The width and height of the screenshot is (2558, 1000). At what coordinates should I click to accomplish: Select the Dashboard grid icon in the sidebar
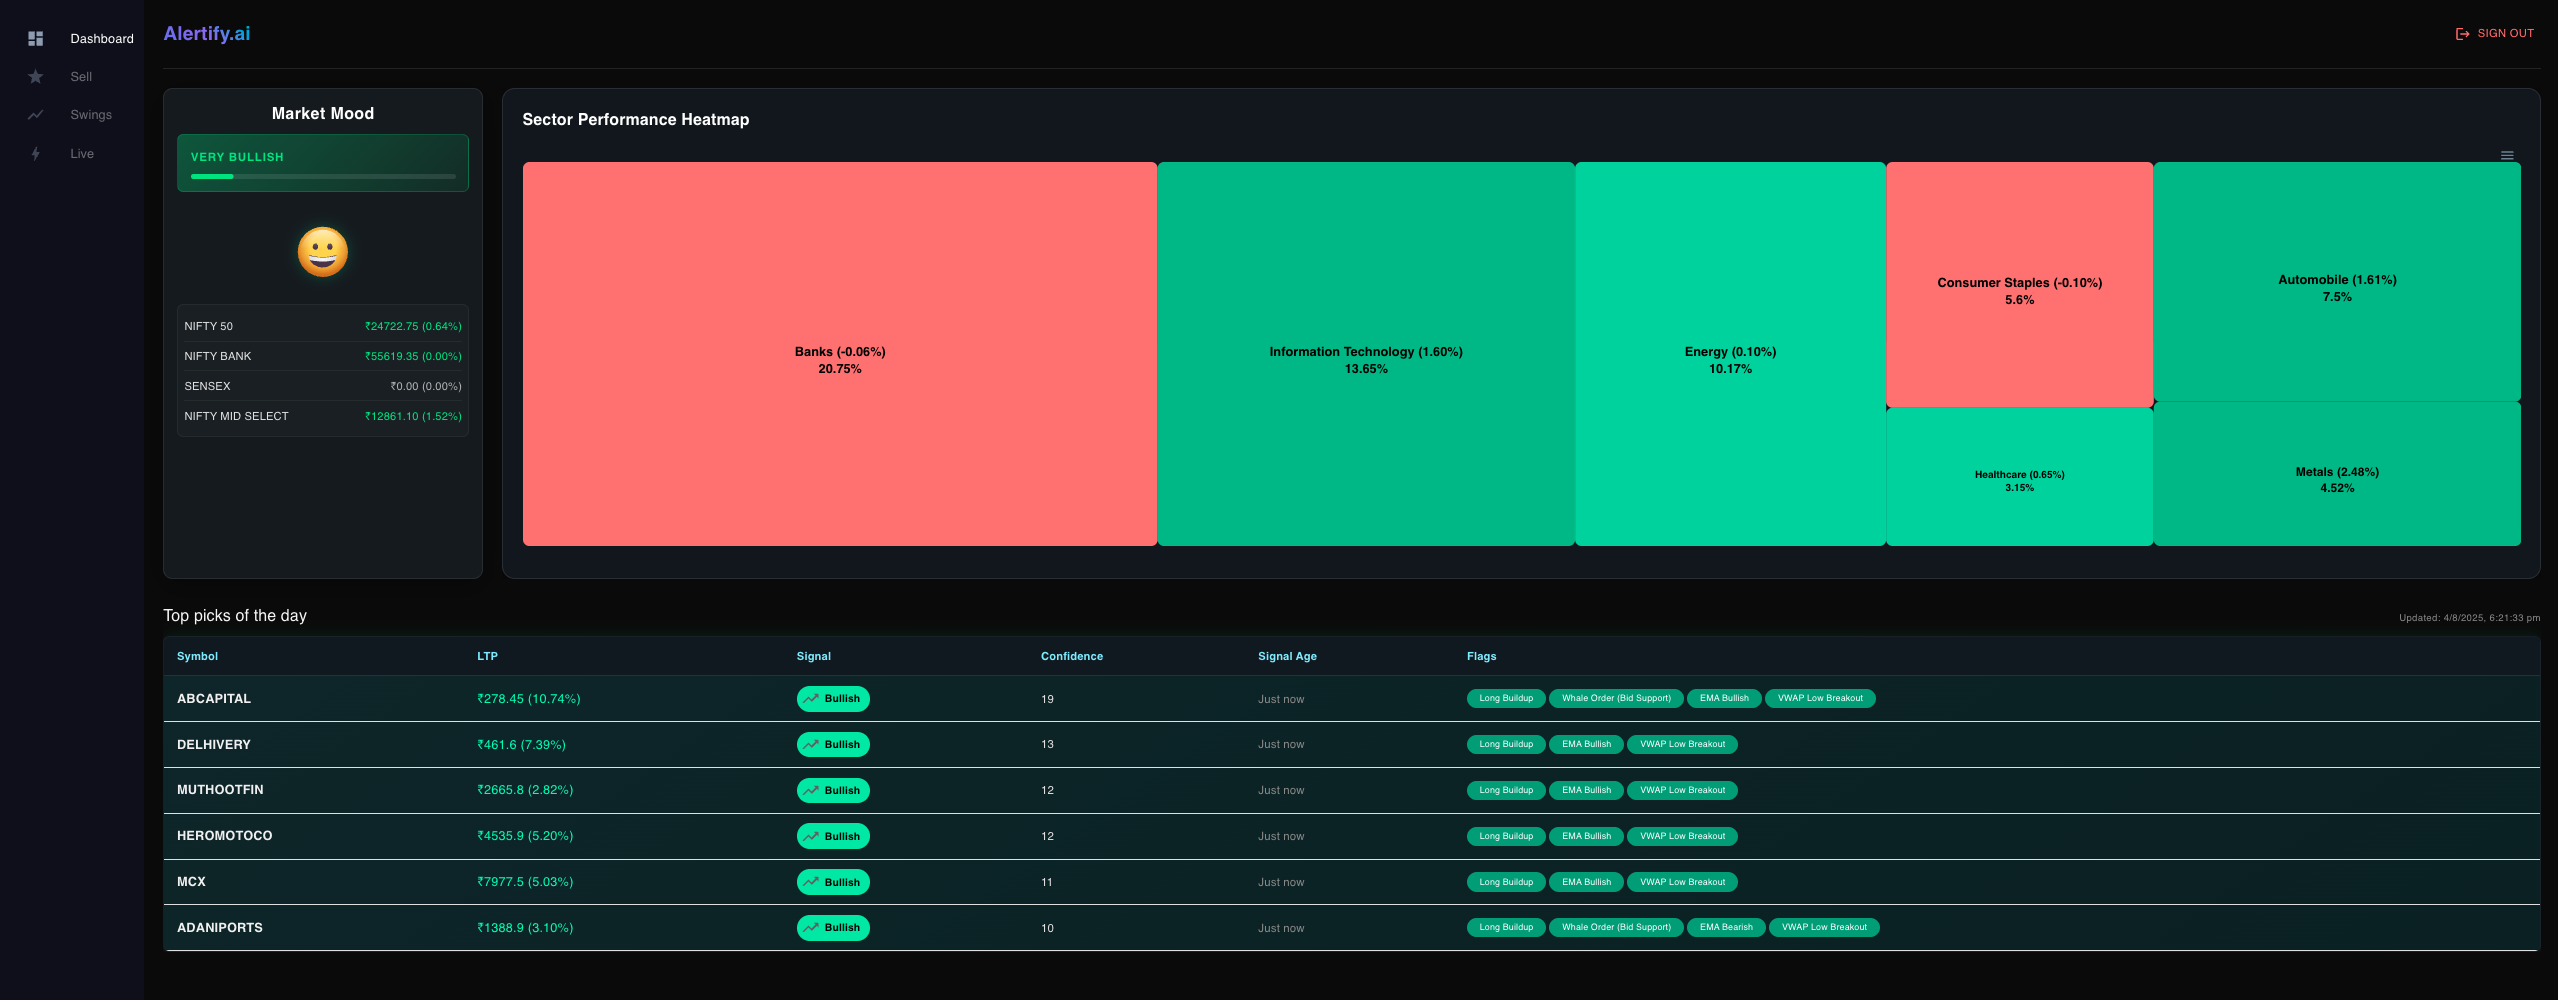click(x=35, y=38)
